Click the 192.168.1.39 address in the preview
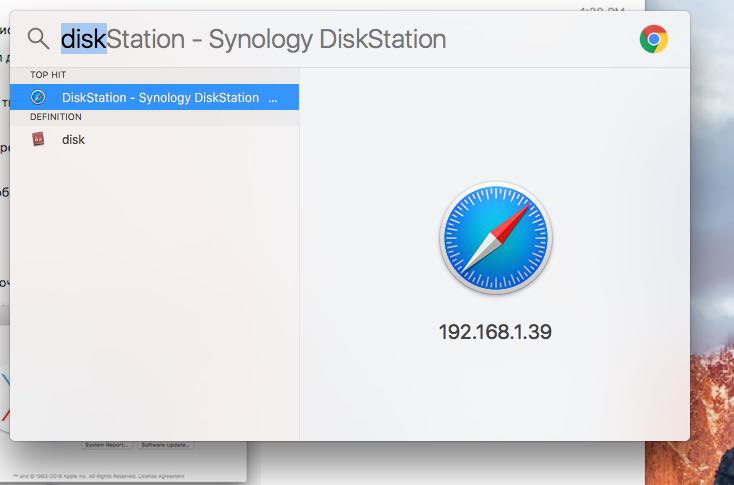 tap(495, 332)
